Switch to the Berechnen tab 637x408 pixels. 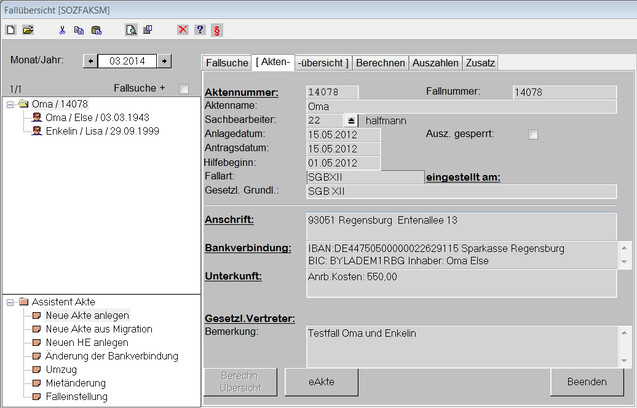pyautogui.click(x=380, y=62)
